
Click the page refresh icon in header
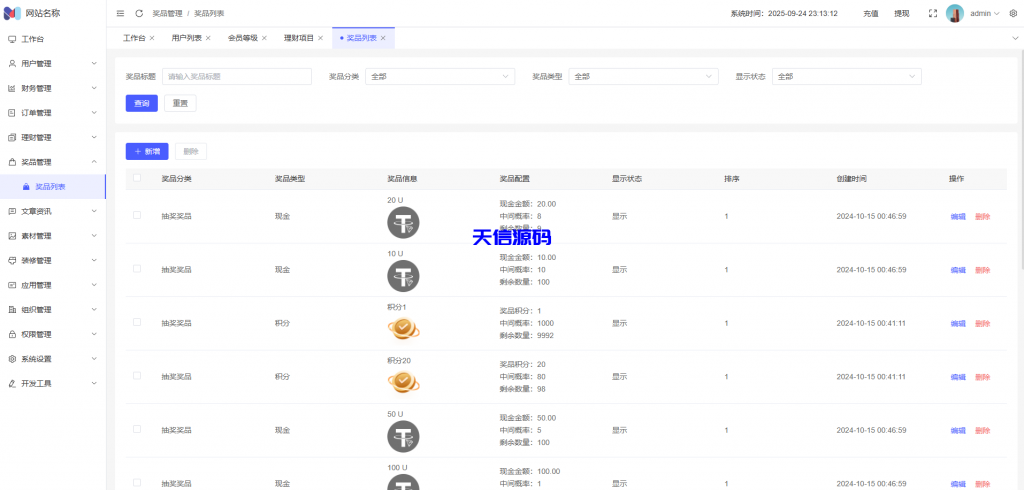tap(139, 13)
